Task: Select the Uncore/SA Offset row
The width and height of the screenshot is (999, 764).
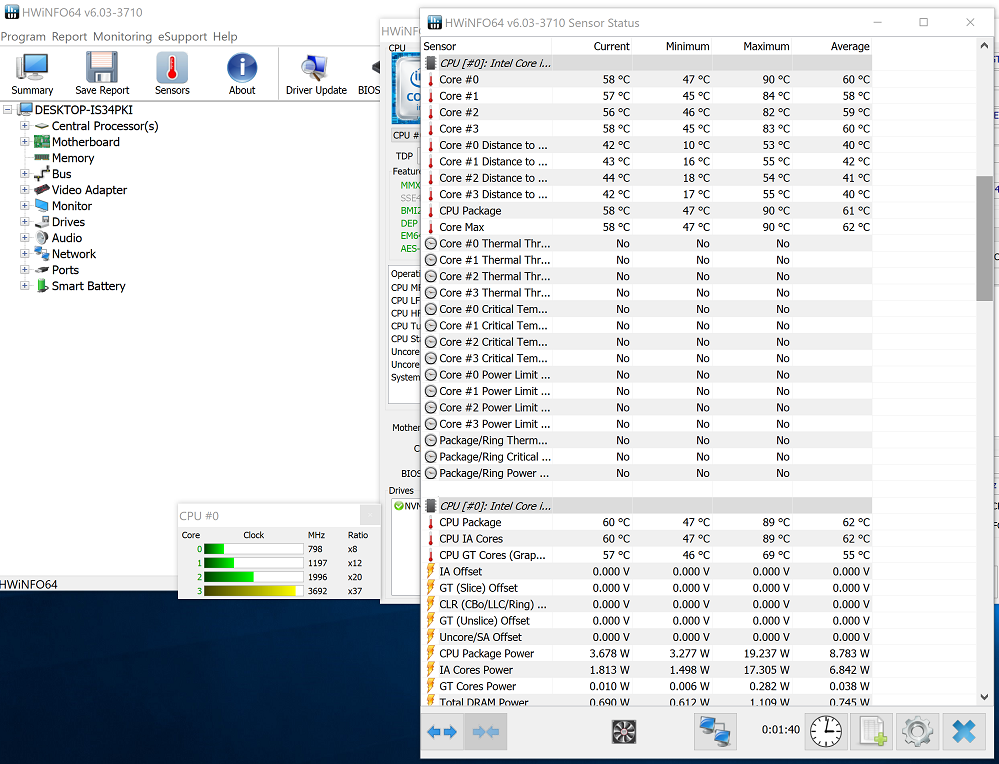Action: [647, 637]
